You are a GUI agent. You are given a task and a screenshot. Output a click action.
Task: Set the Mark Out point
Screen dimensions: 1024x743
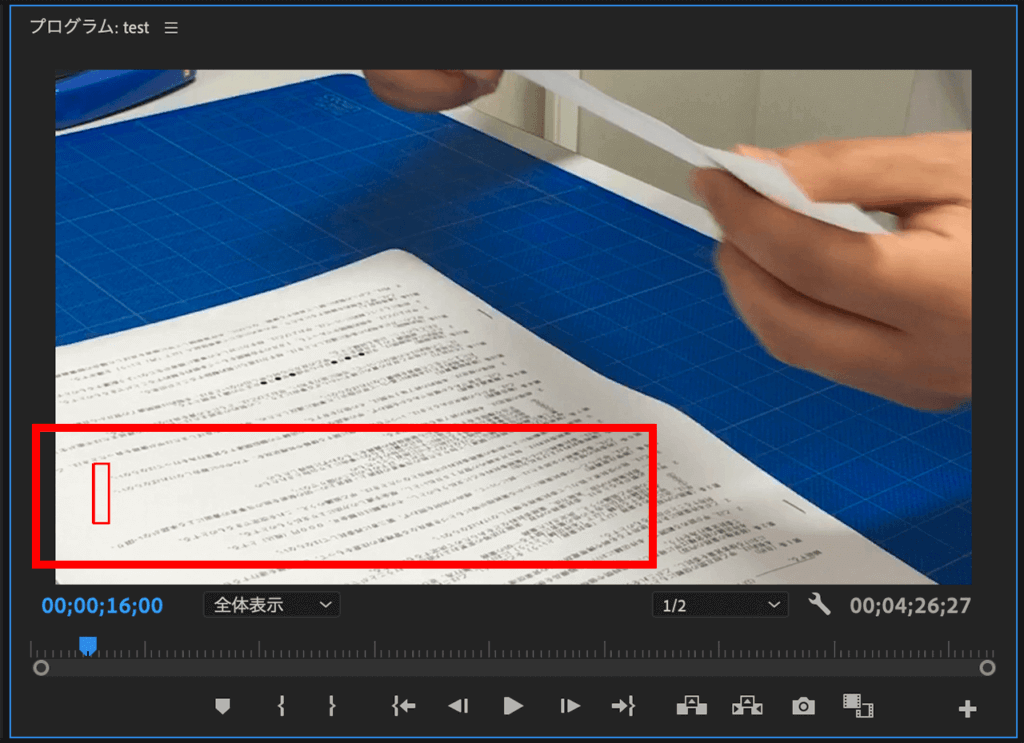pos(332,707)
